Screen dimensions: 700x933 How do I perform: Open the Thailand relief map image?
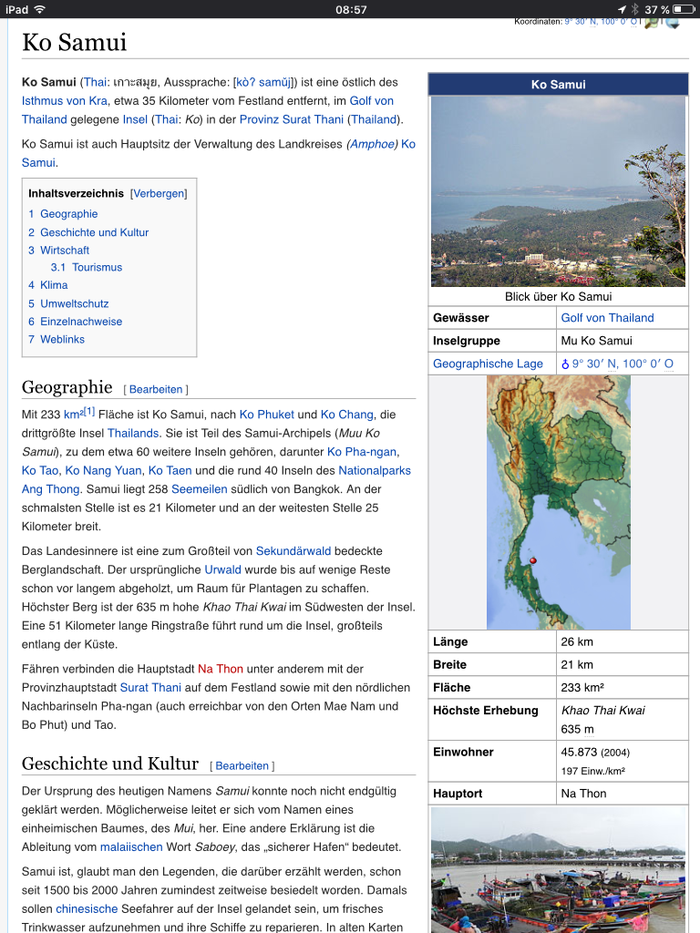tap(558, 502)
